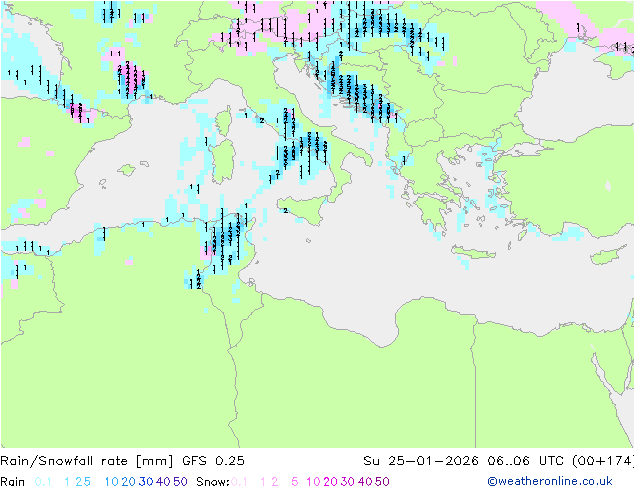Click the rain legend value 0.1
Image resolution: width=634 pixels, height=490 pixels.
43,482
